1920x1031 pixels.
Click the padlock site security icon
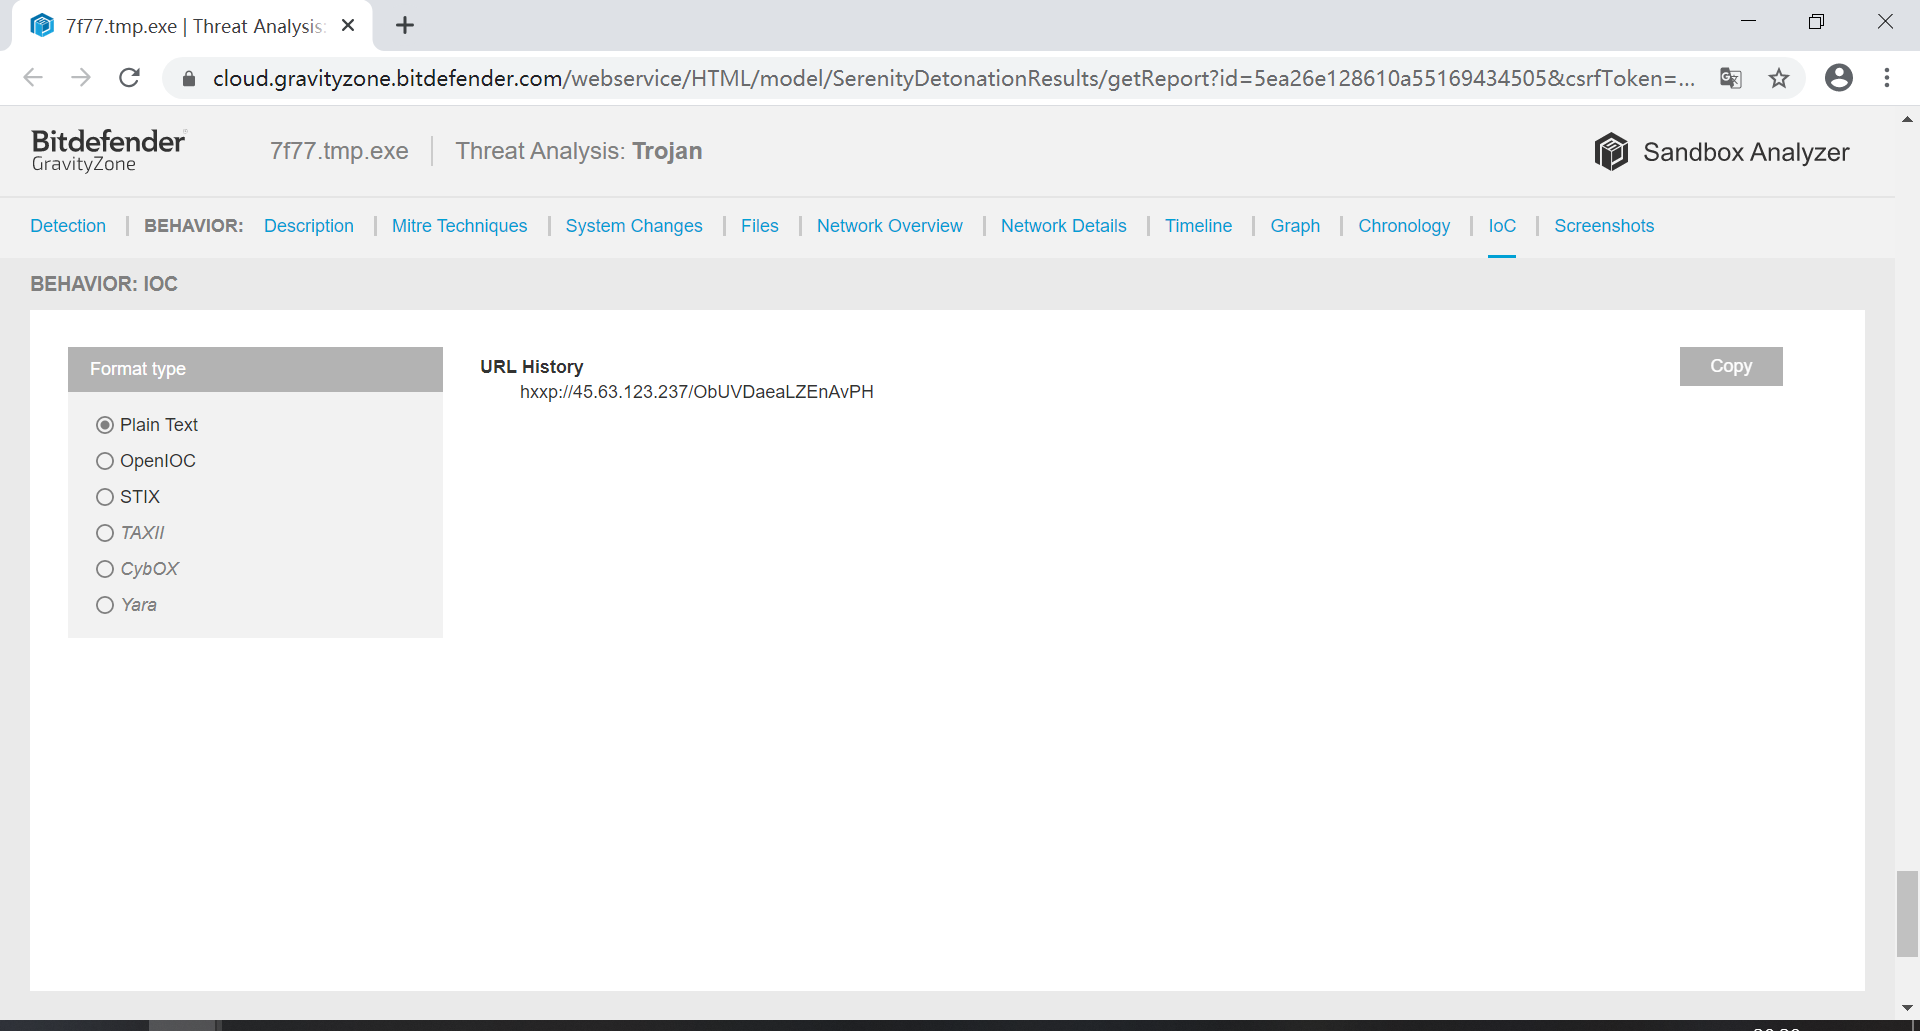pos(189,79)
